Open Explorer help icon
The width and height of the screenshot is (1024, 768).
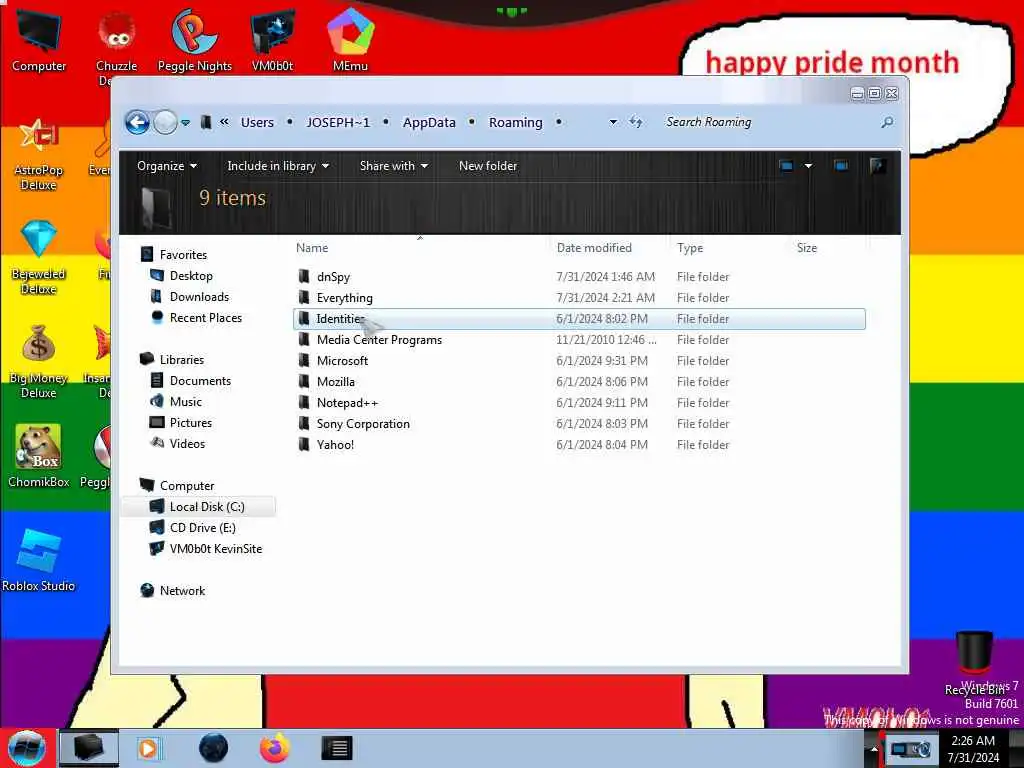[878, 166]
